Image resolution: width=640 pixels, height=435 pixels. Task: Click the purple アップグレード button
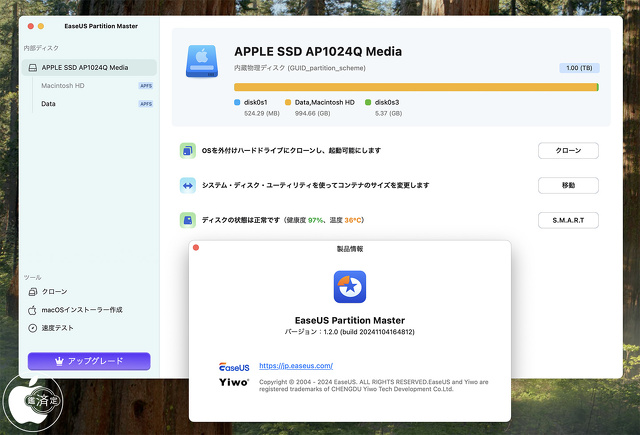click(x=89, y=361)
